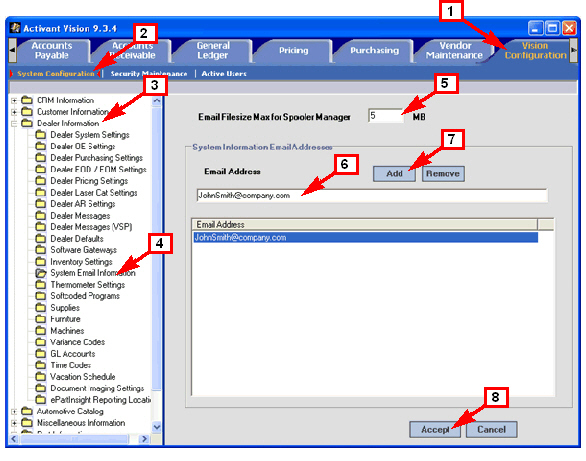Click the Machines folder icon
The height and width of the screenshot is (461, 586).
tap(41, 331)
